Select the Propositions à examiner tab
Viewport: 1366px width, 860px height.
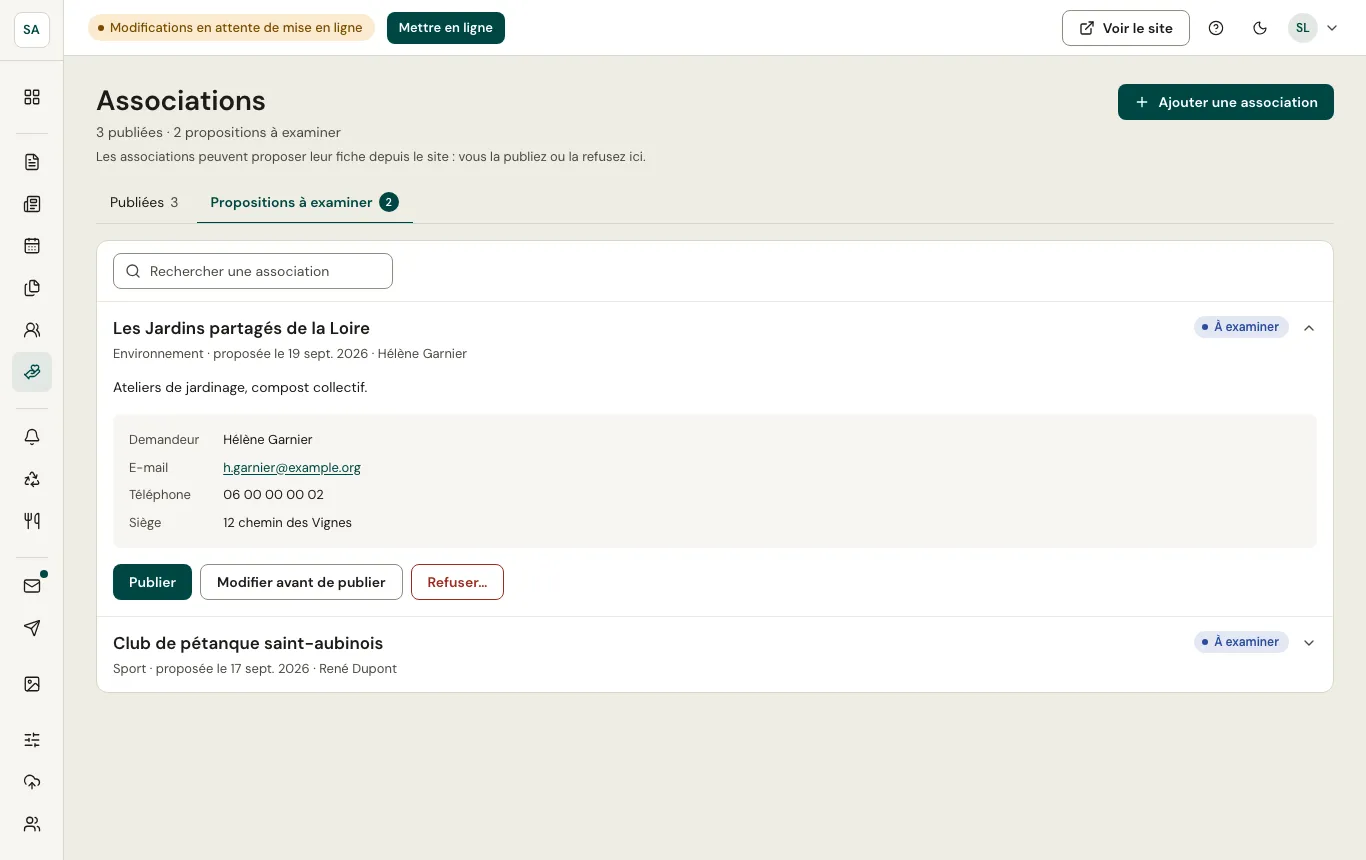pos(304,202)
